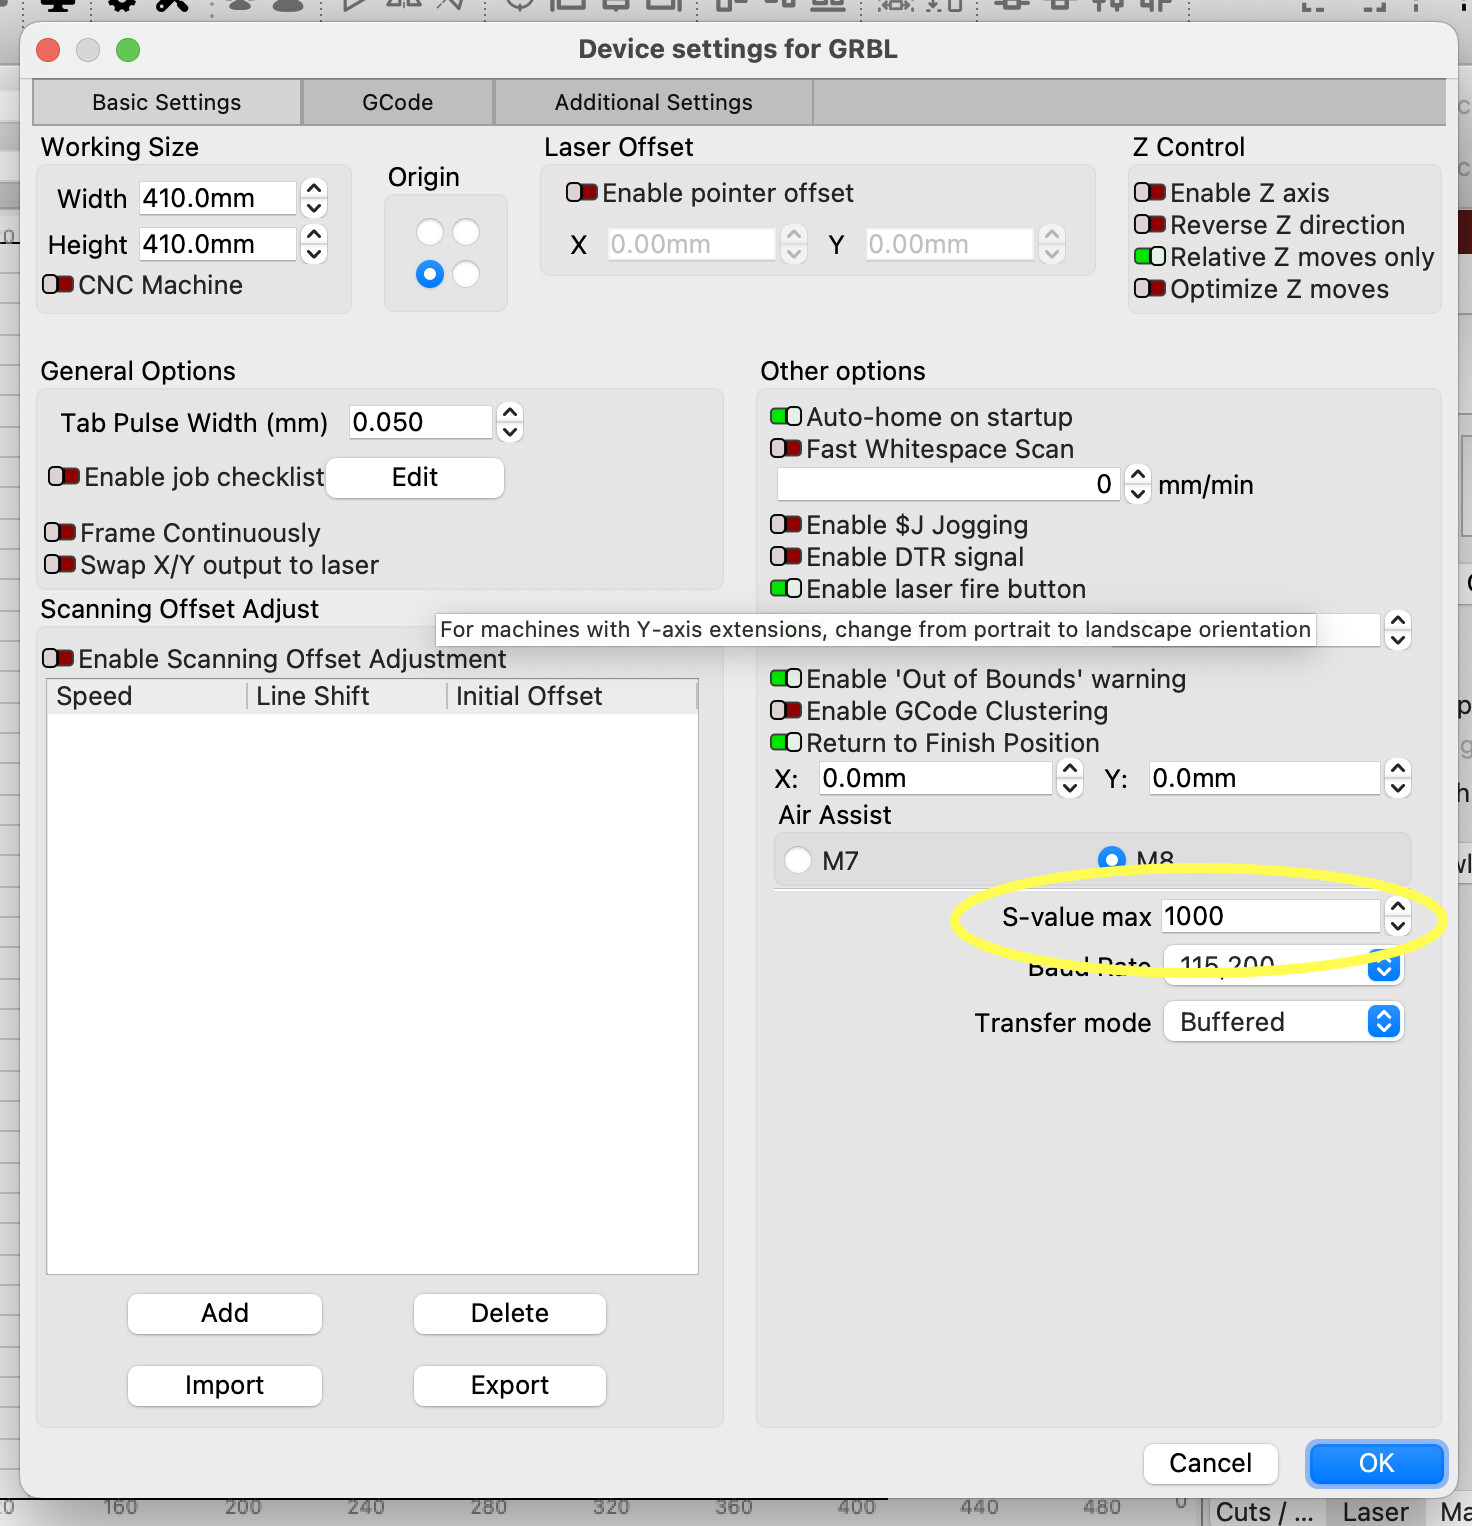1472x1526 pixels.
Task: Select the top-left Origin radio button
Action: pyautogui.click(x=430, y=232)
